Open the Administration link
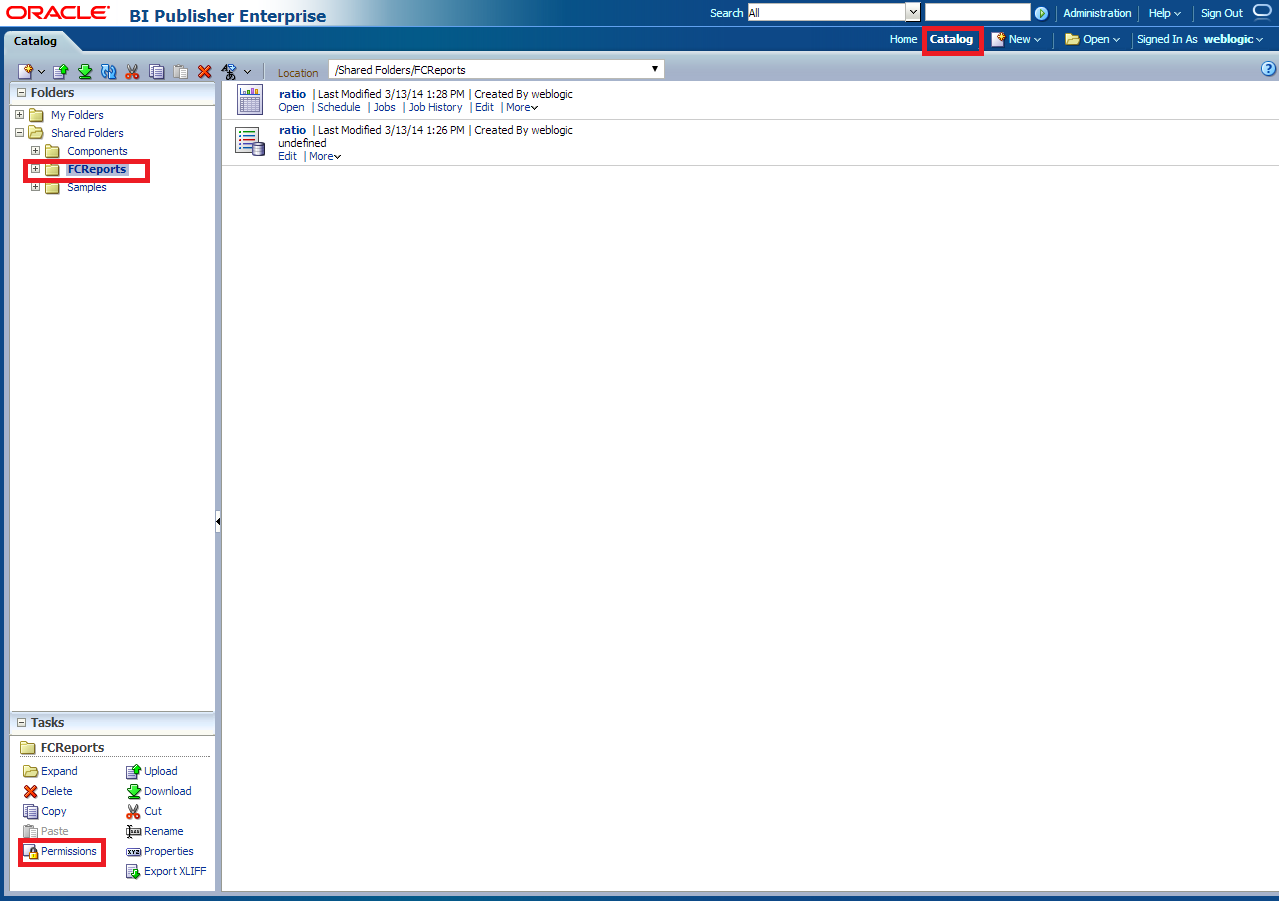The height and width of the screenshot is (907, 1280). pos(1097,13)
